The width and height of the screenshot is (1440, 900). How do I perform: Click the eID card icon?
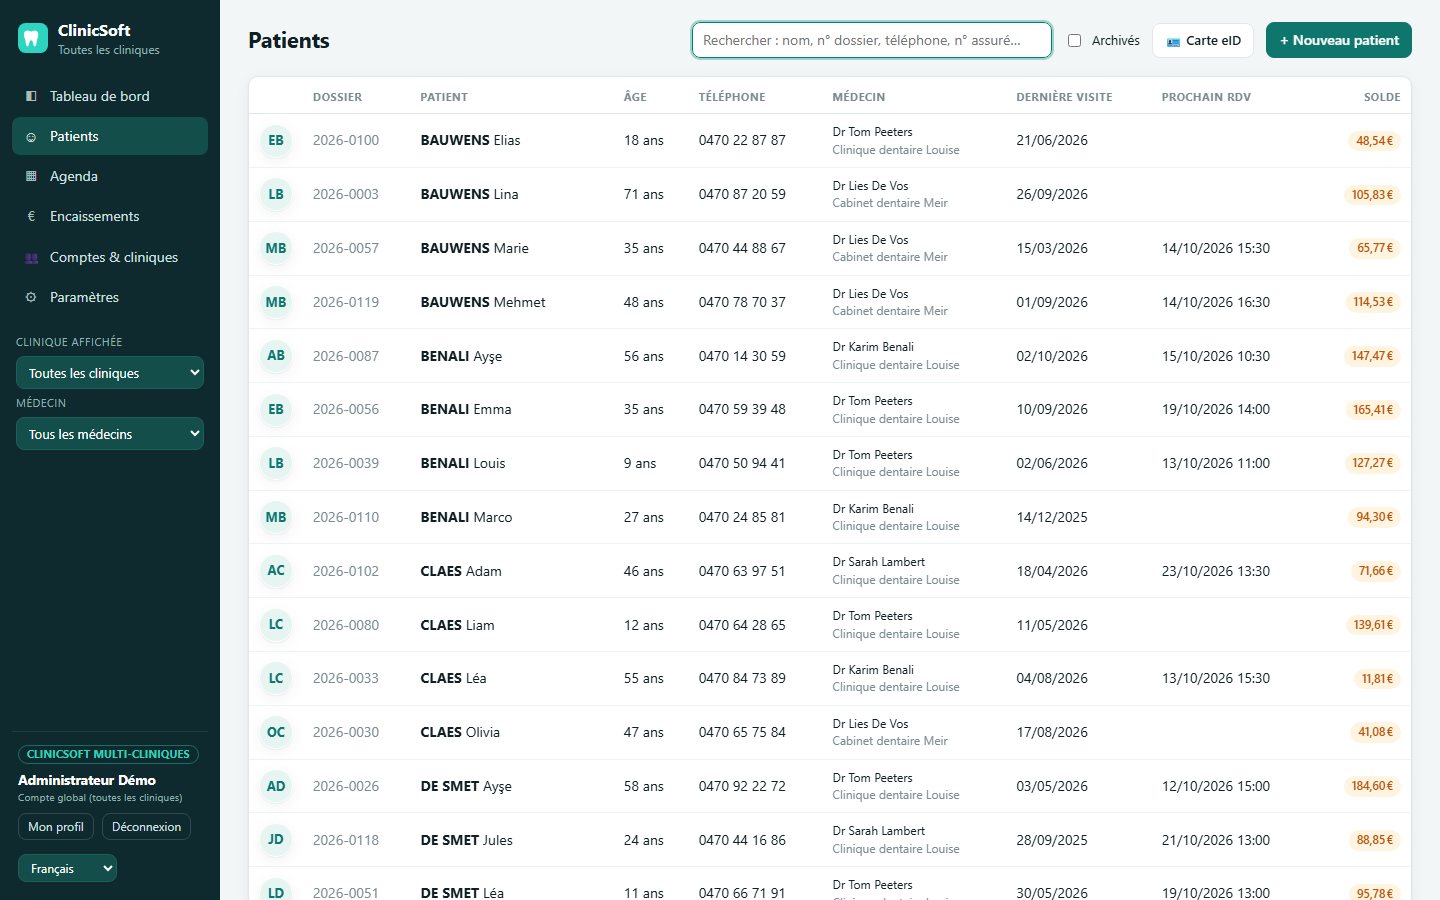(1173, 41)
